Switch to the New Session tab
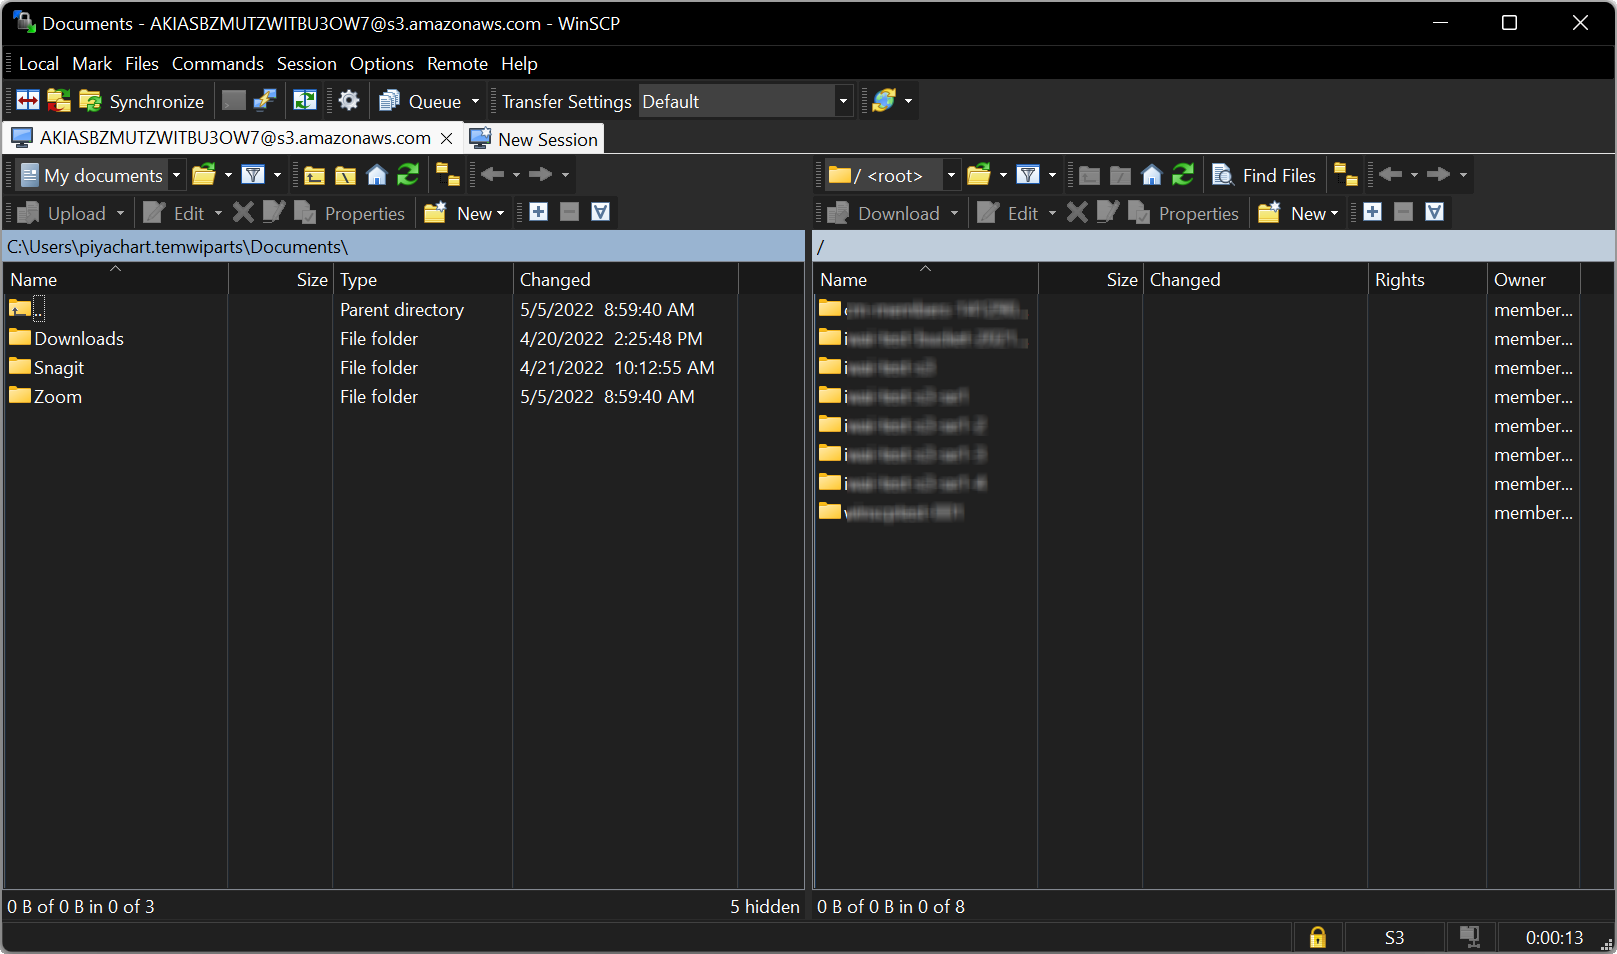The width and height of the screenshot is (1617, 954). 534,138
